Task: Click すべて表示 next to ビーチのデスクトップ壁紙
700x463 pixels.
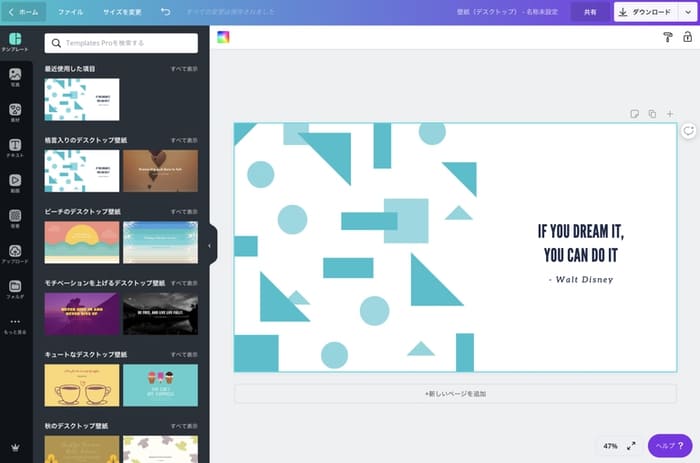Action: [x=184, y=212]
